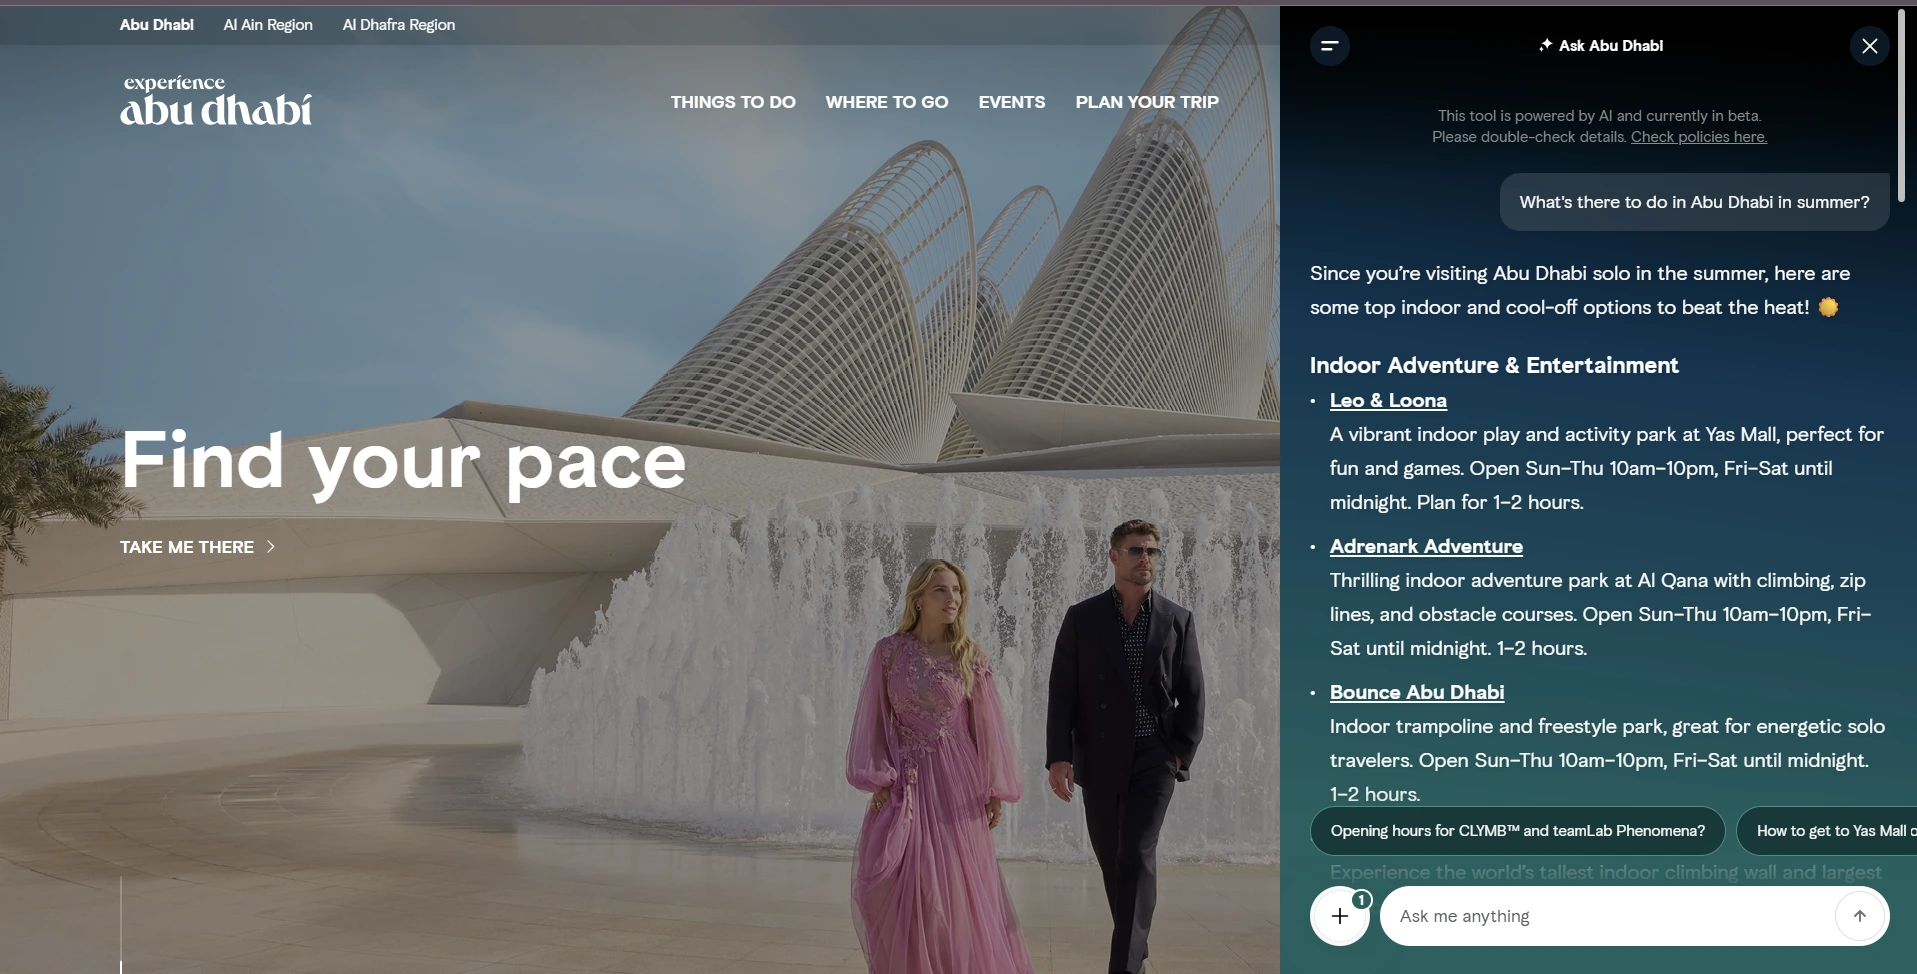Open the Where To Go menu
This screenshot has width=1917, height=974.
(x=887, y=102)
